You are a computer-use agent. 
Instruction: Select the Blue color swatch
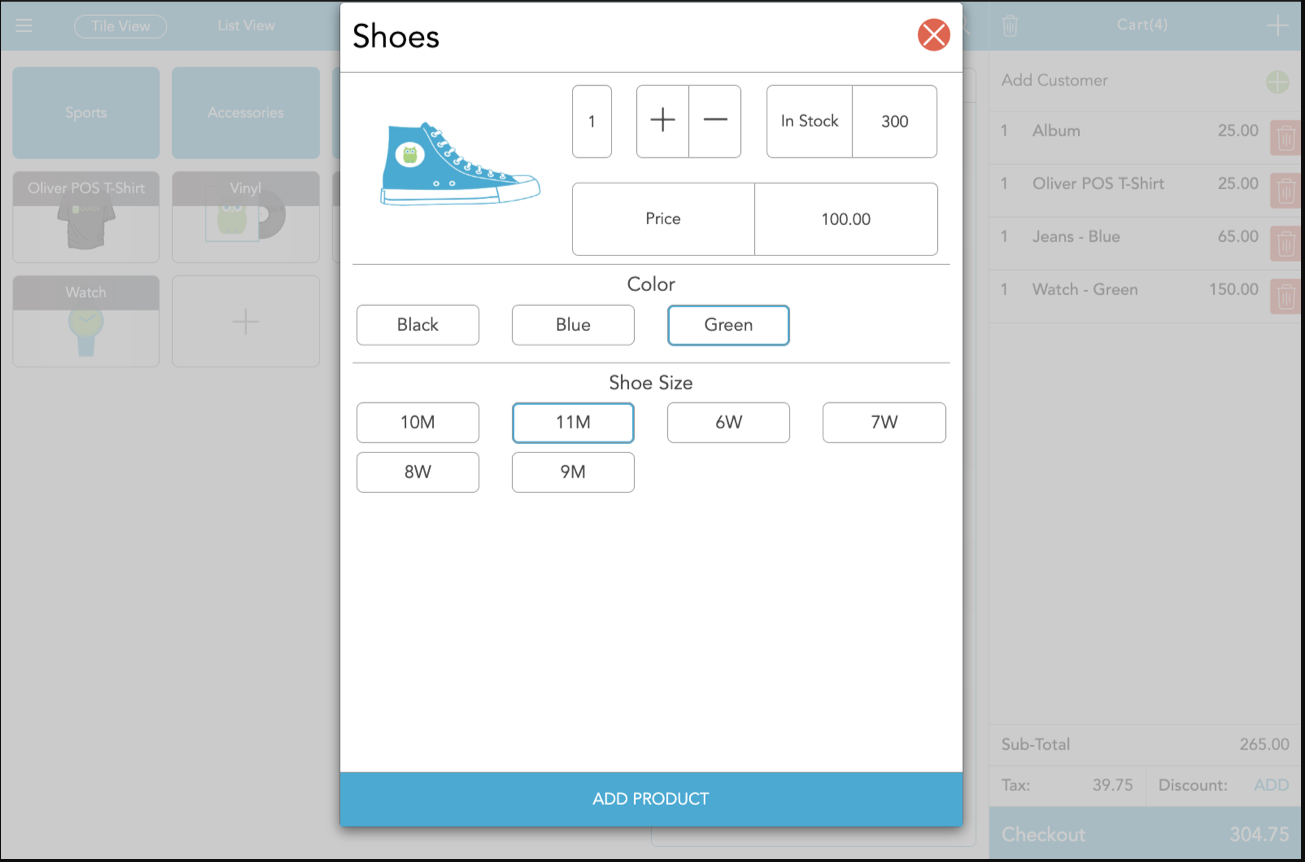[573, 324]
